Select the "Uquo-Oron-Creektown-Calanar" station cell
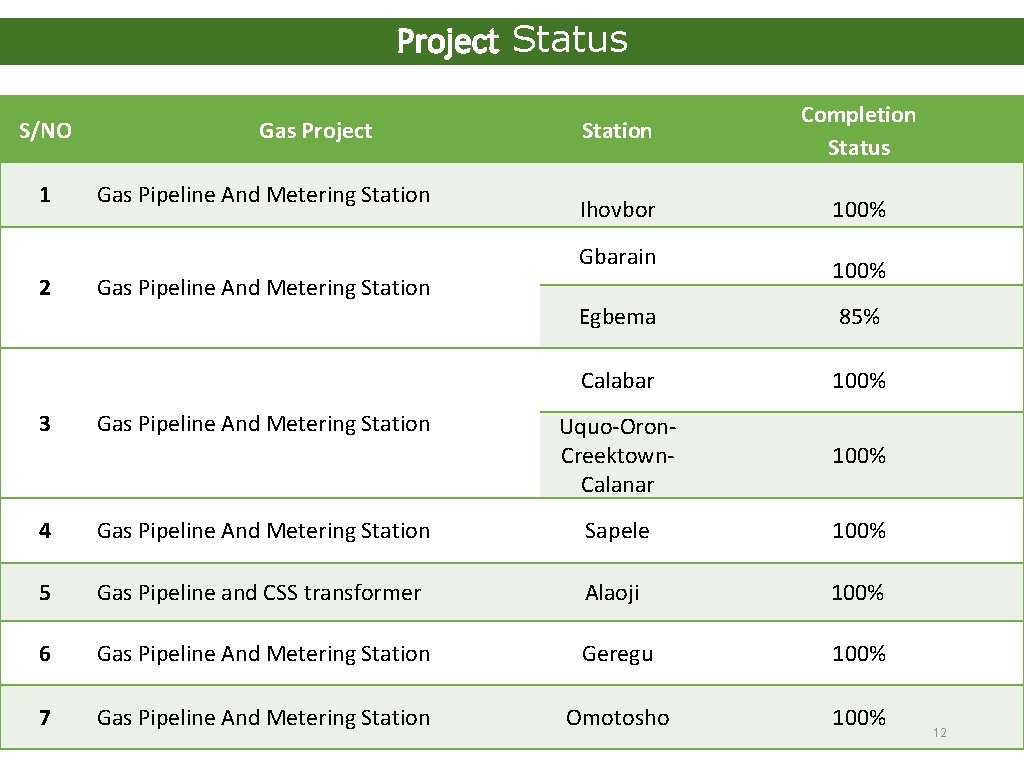 tap(617, 456)
